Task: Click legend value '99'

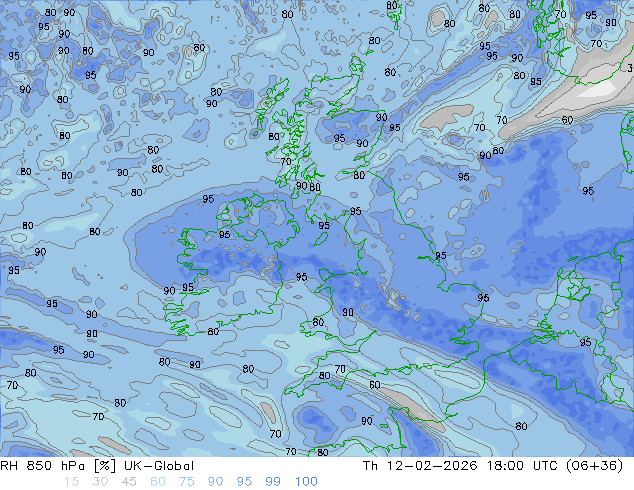Action: coord(273,482)
